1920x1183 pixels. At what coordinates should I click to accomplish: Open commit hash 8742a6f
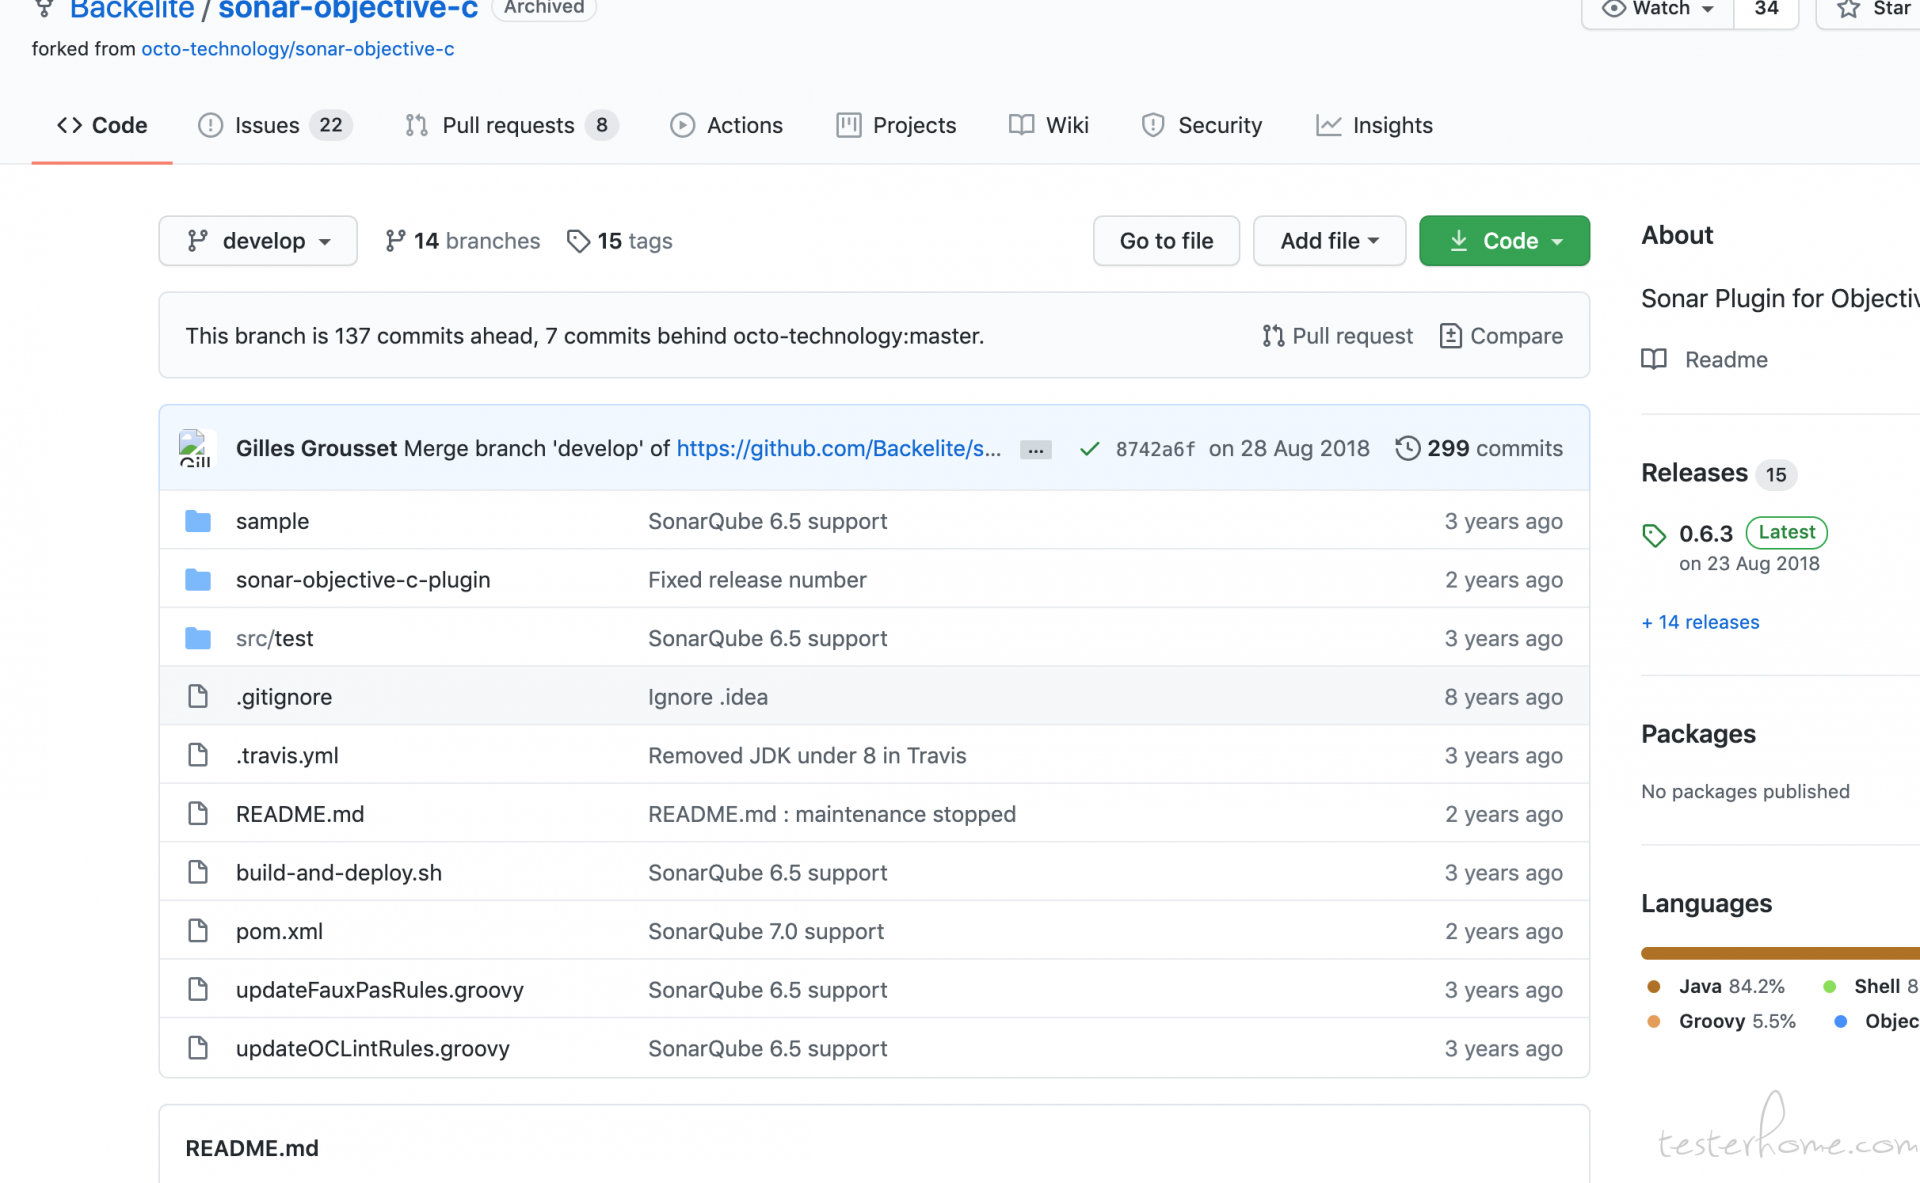(1155, 449)
